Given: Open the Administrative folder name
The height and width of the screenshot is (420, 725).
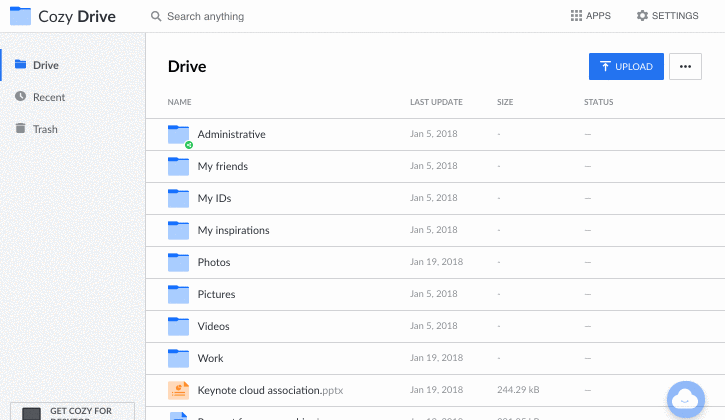Looking at the screenshot, I should pos(232,134).
